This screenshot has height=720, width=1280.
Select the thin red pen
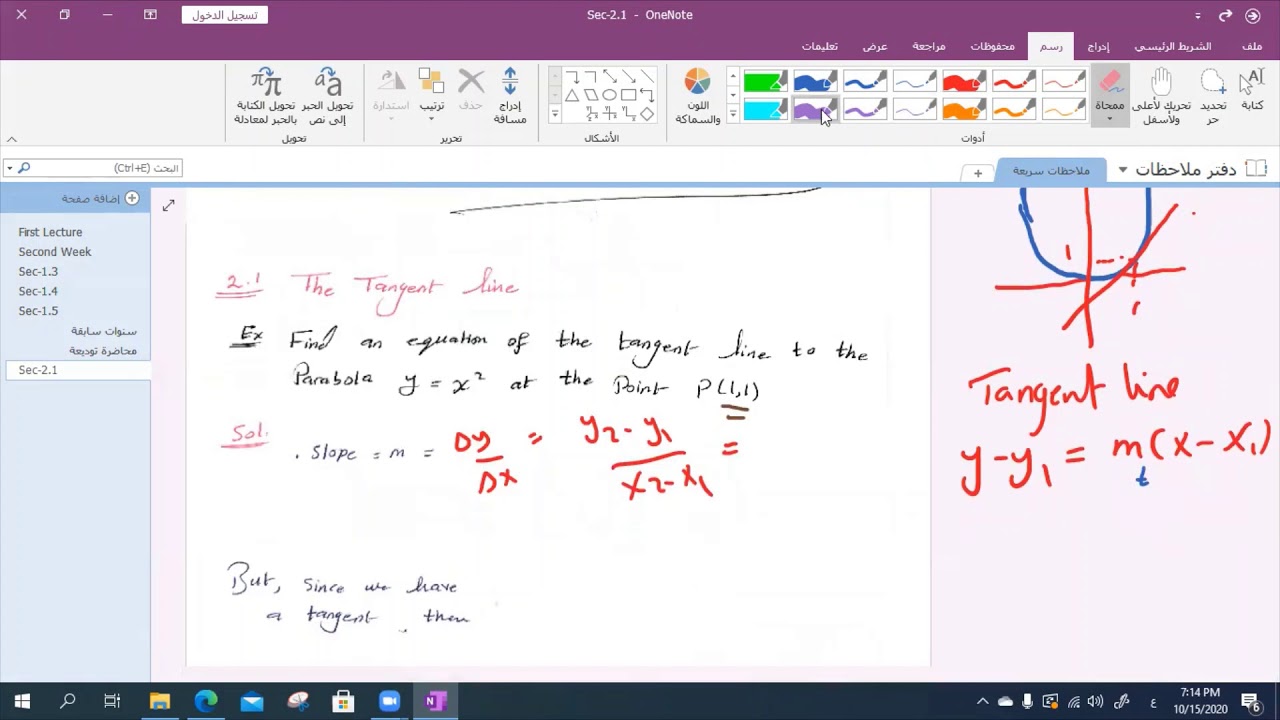tap(1063, 81)
